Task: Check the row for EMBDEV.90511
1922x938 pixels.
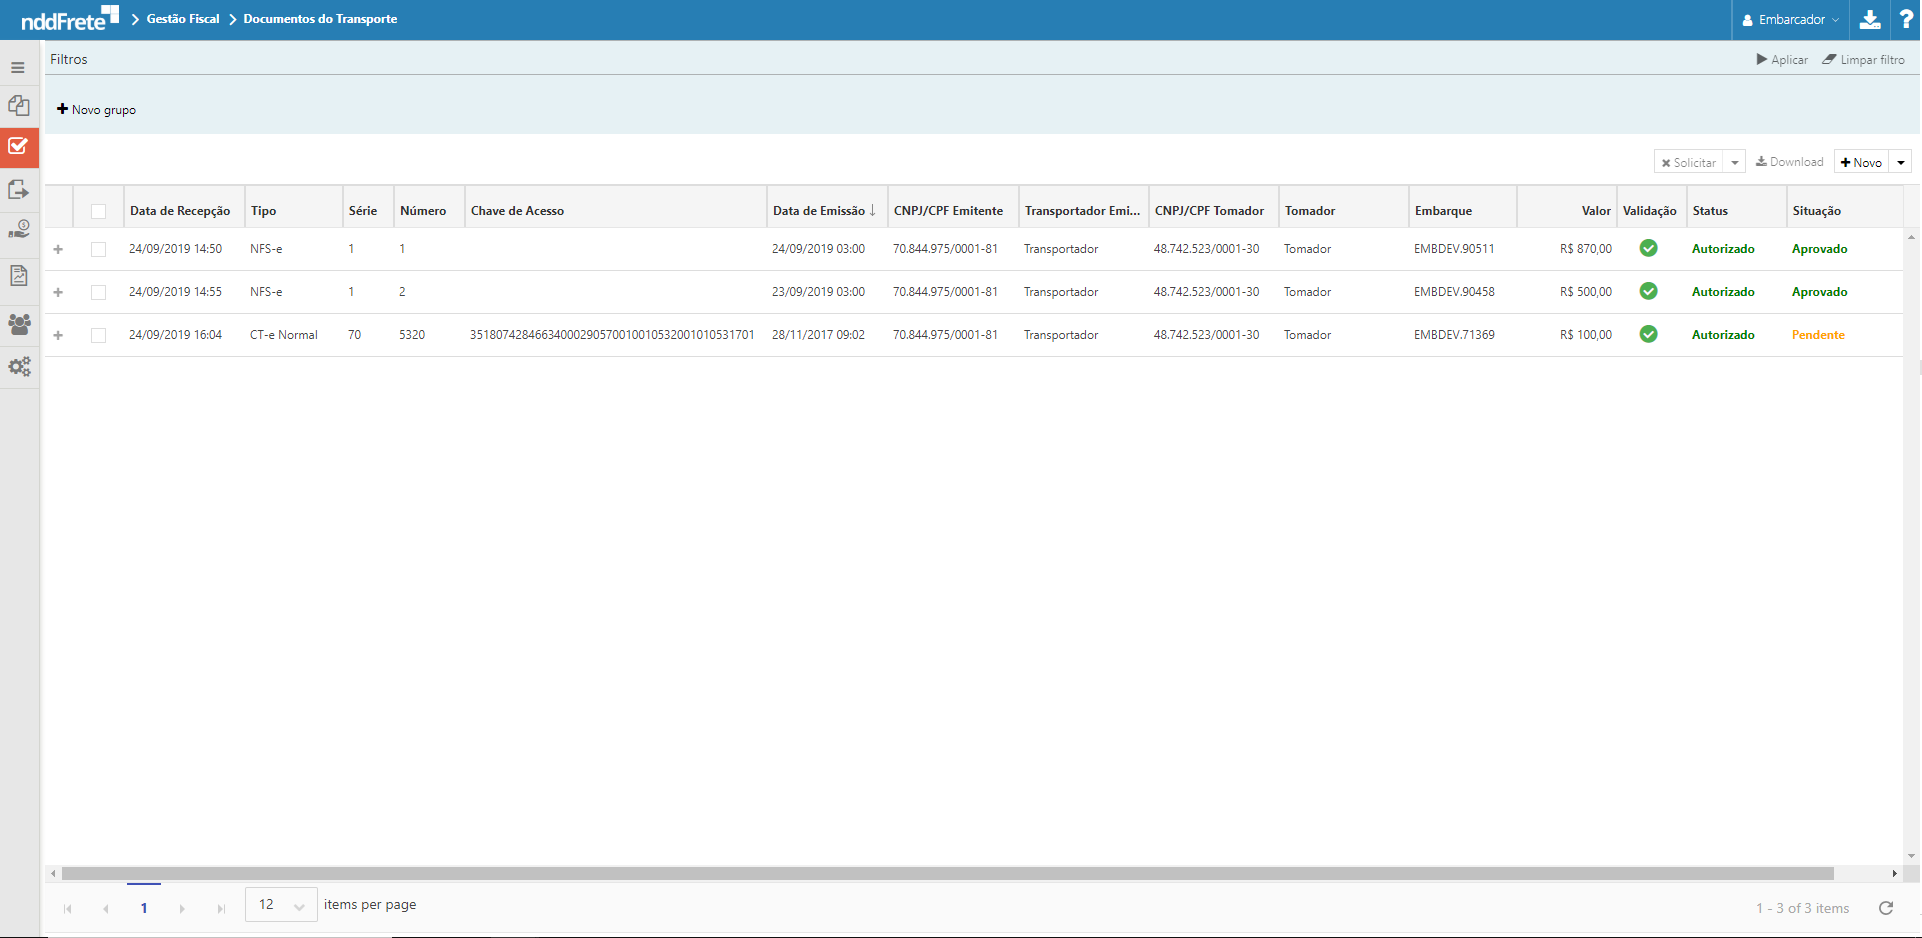Action: pyautogui.click(x=98, y=249)
